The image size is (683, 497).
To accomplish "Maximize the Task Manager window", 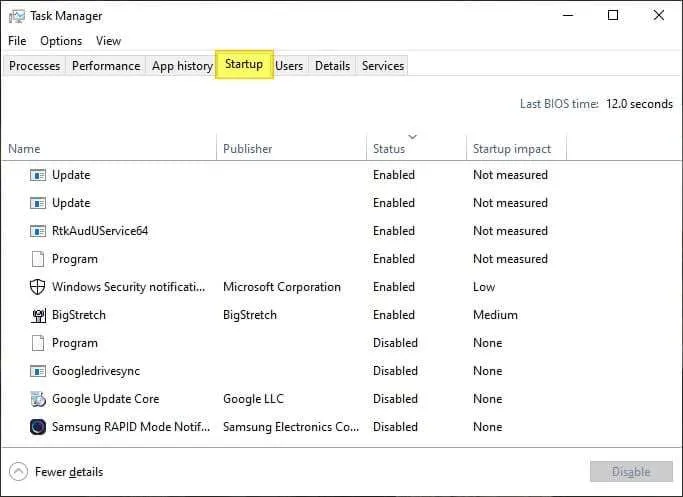I will pos(613,15).
